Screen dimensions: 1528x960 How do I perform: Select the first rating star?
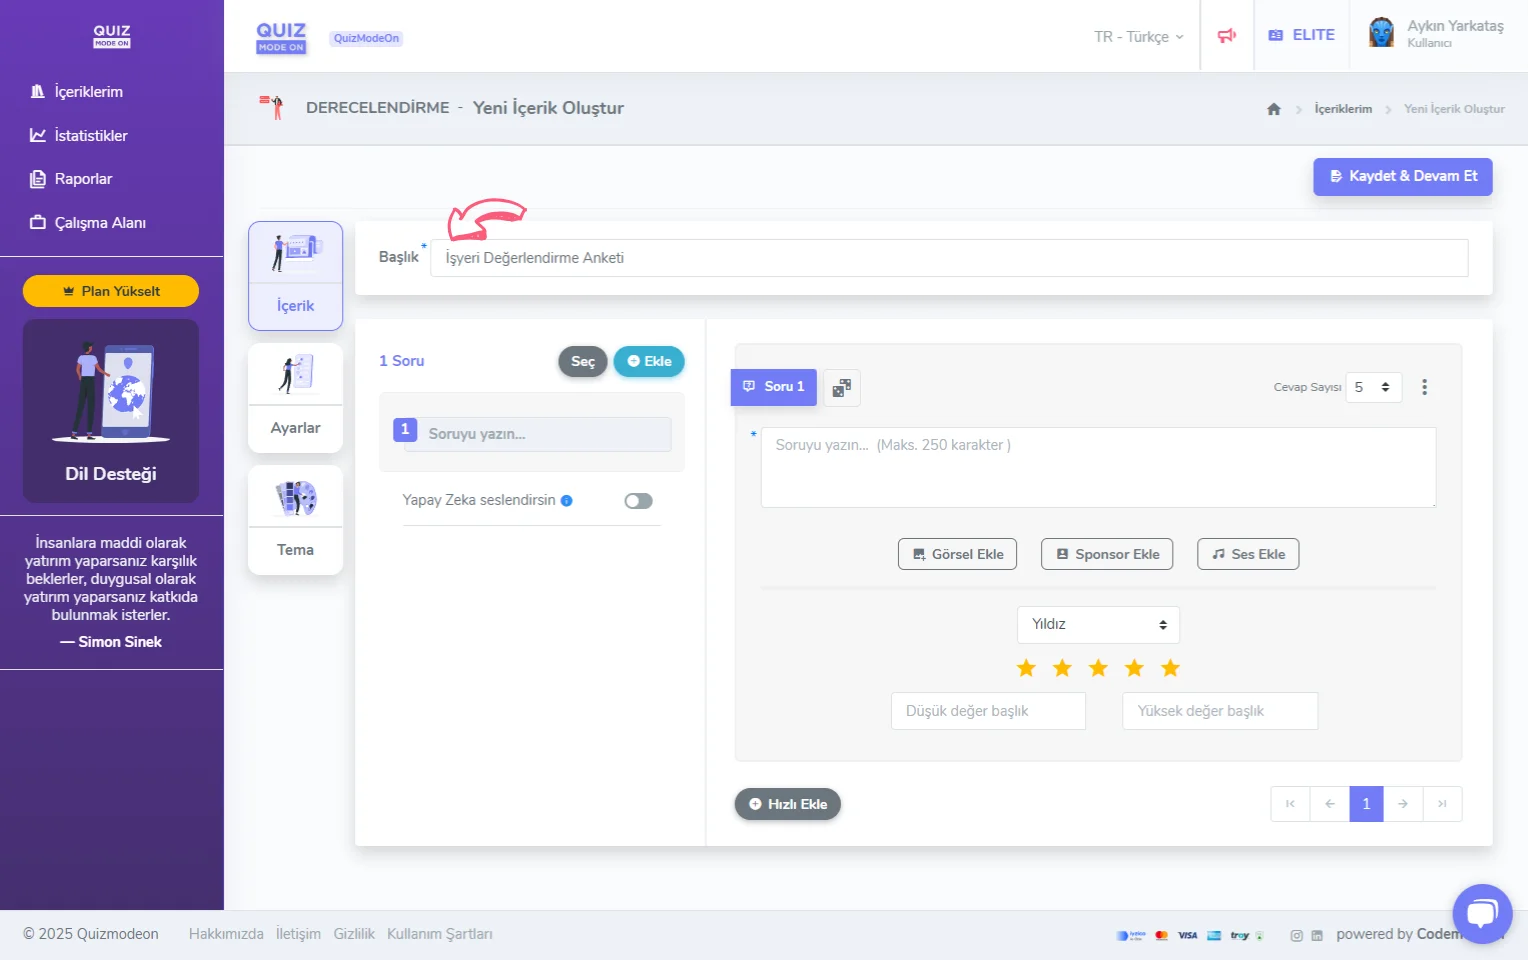tap(1026, 668)
